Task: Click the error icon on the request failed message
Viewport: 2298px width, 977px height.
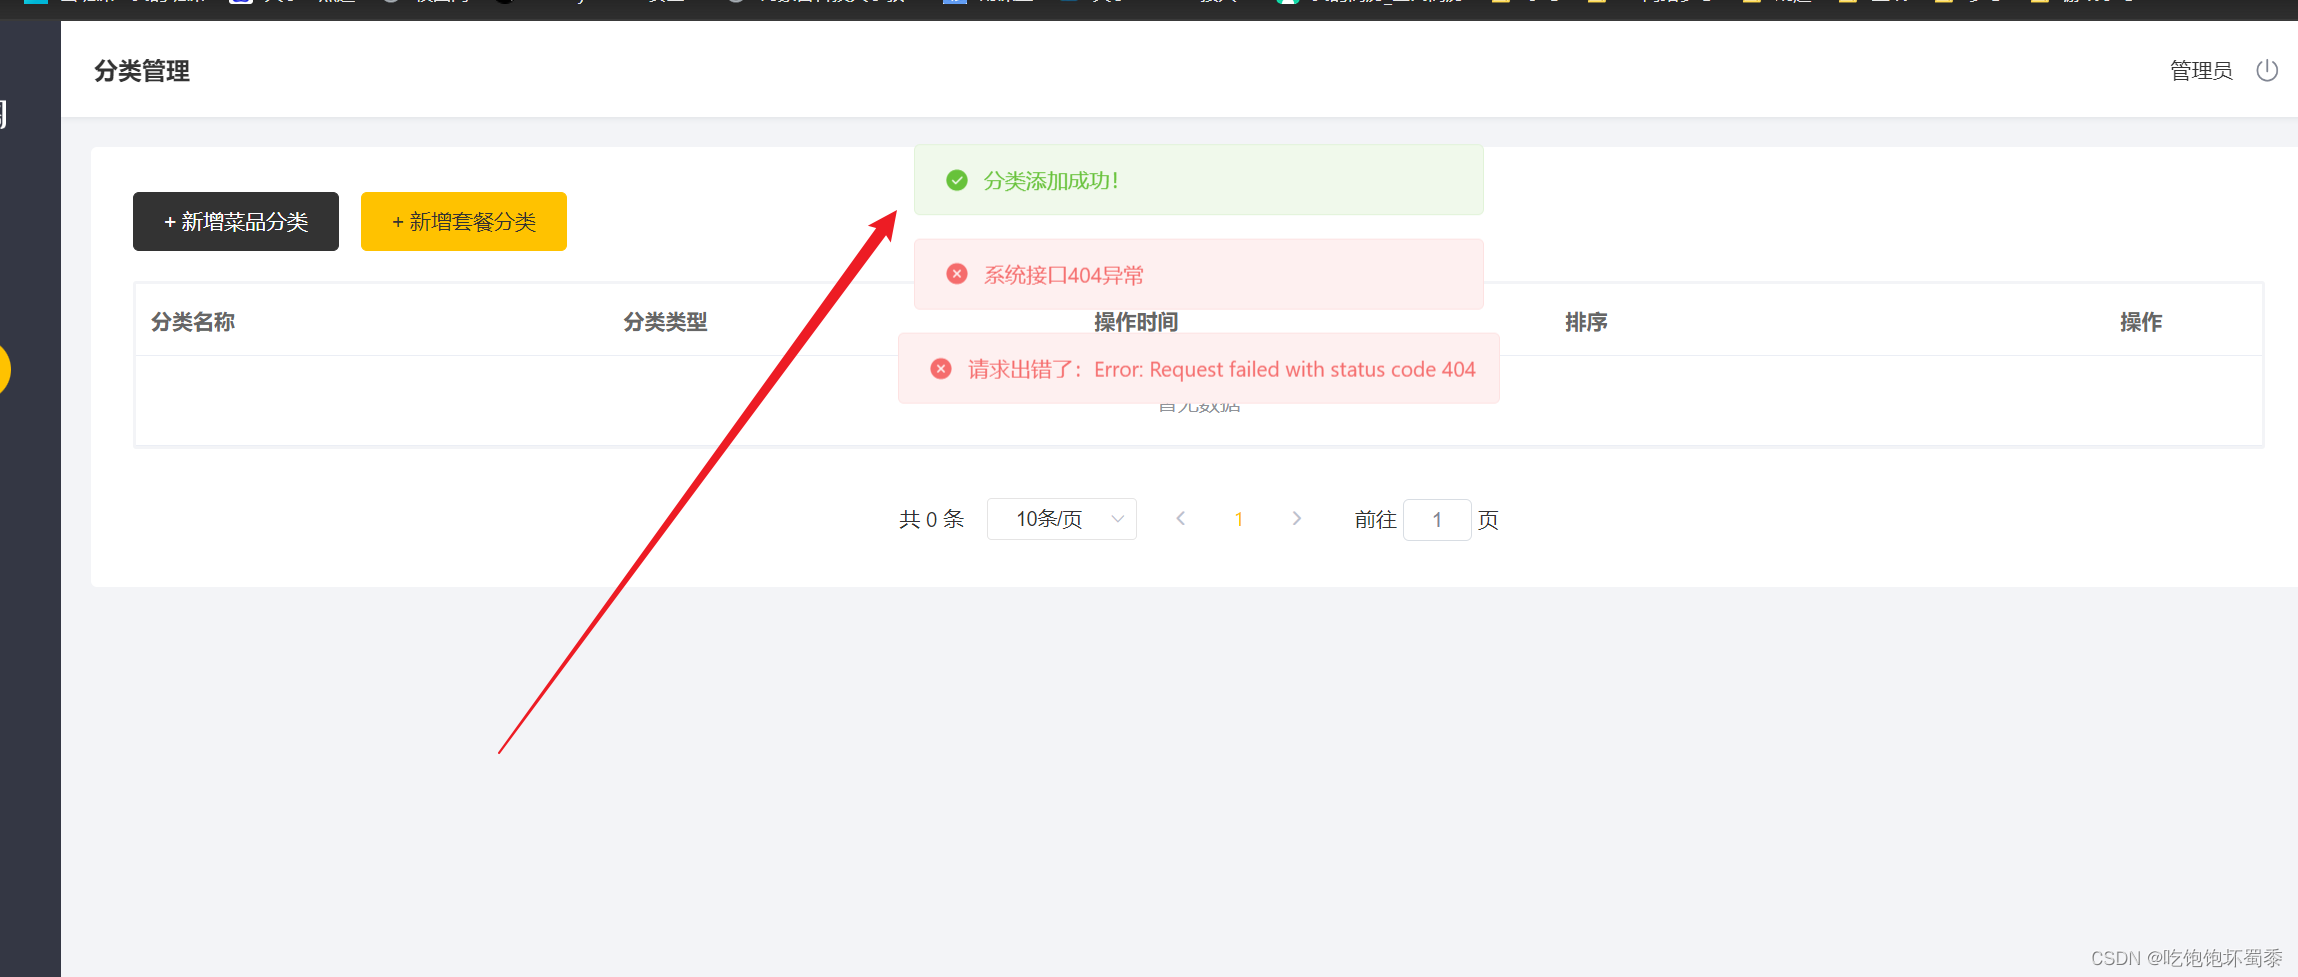Action: (x=941, y=368)
